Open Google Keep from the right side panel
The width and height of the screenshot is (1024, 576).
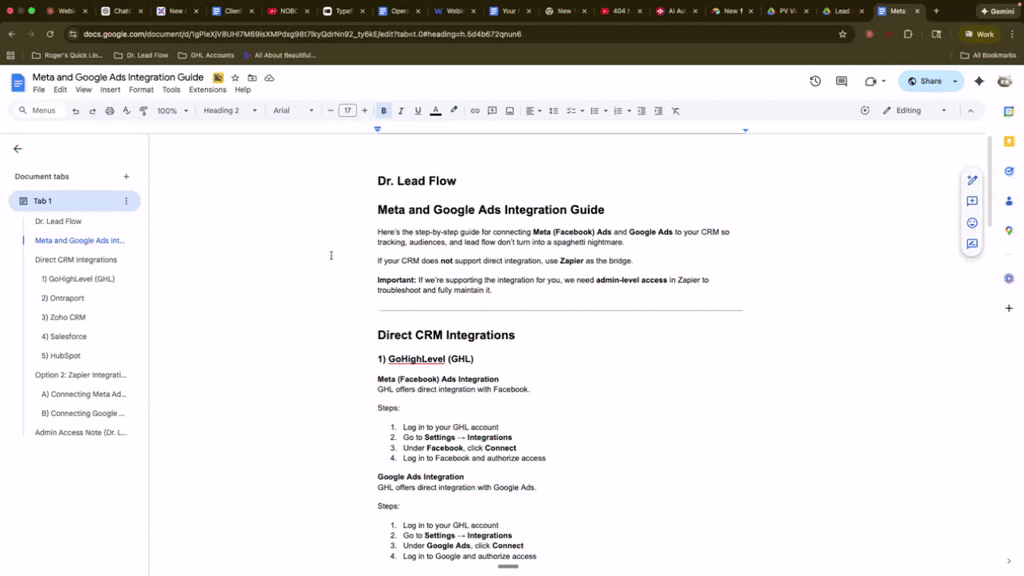1009,143
